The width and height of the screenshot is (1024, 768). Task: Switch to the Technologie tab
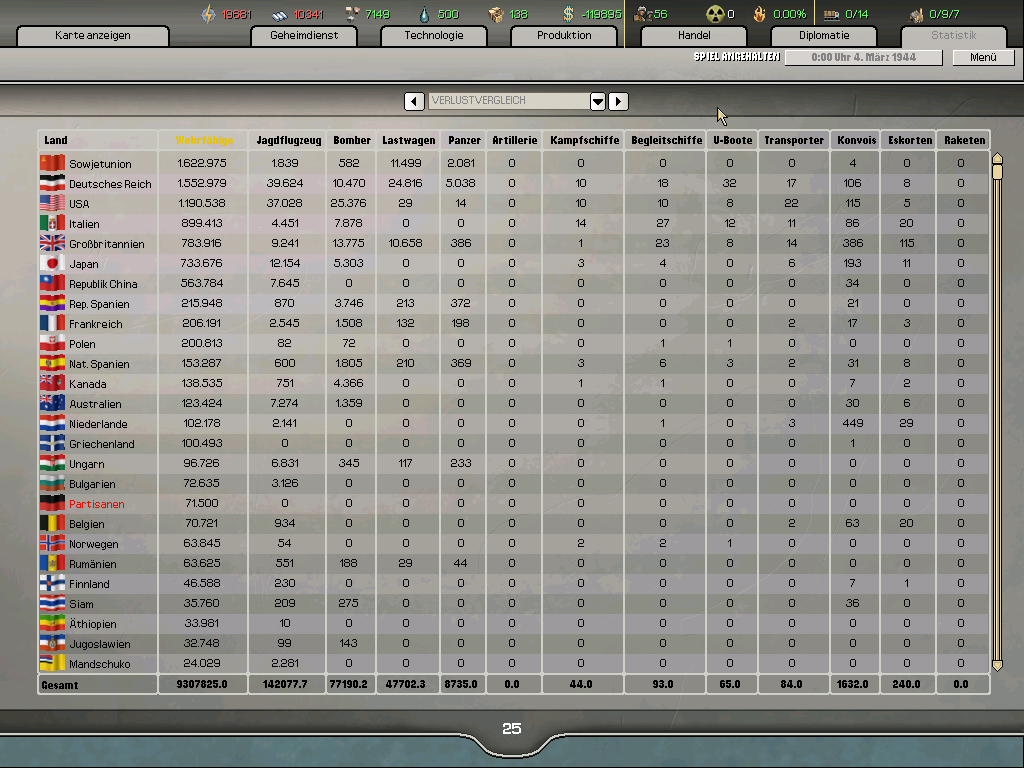[x=433, y=35]
